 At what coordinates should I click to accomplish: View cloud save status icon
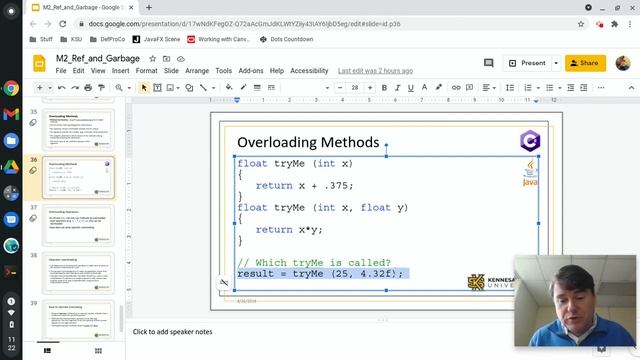(x=180, y=59)
